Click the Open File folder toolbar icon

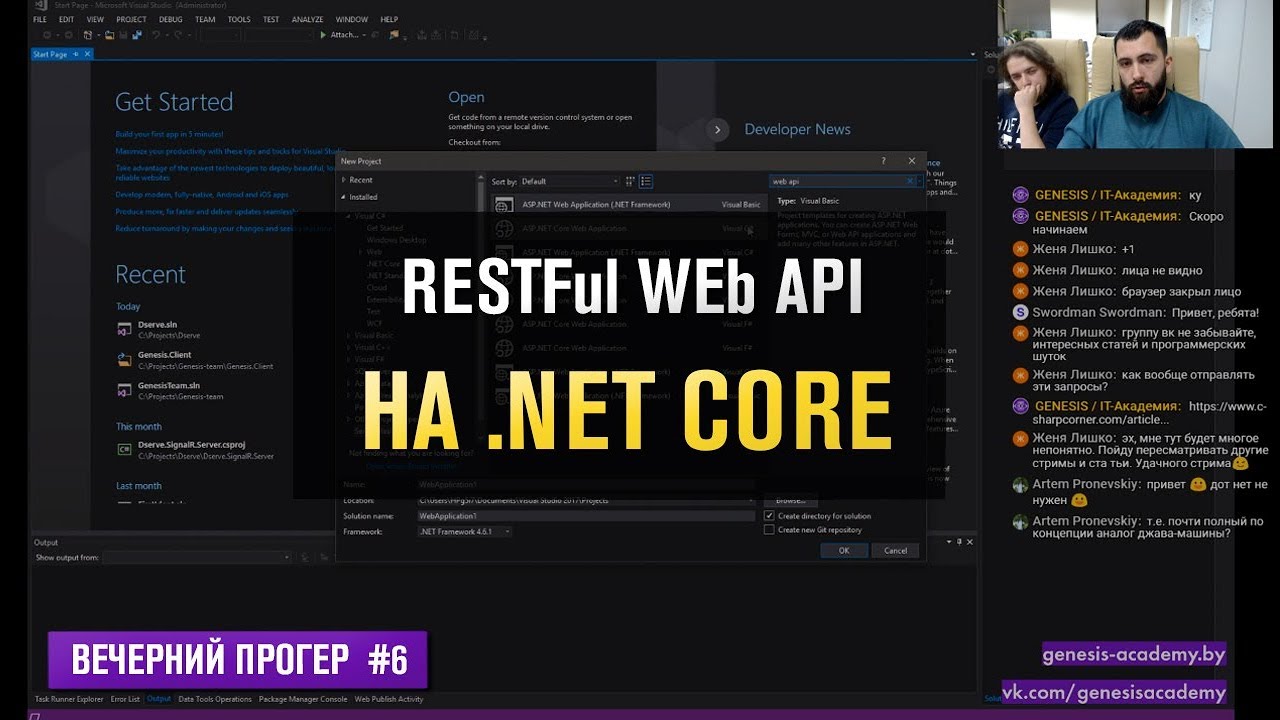pyautogui.click(x=109, y=35)
